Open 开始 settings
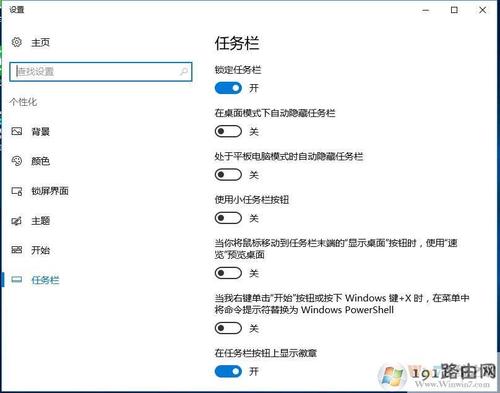This screenshot has width=500, height=393. pyautogui.click(x=40, y=250)
